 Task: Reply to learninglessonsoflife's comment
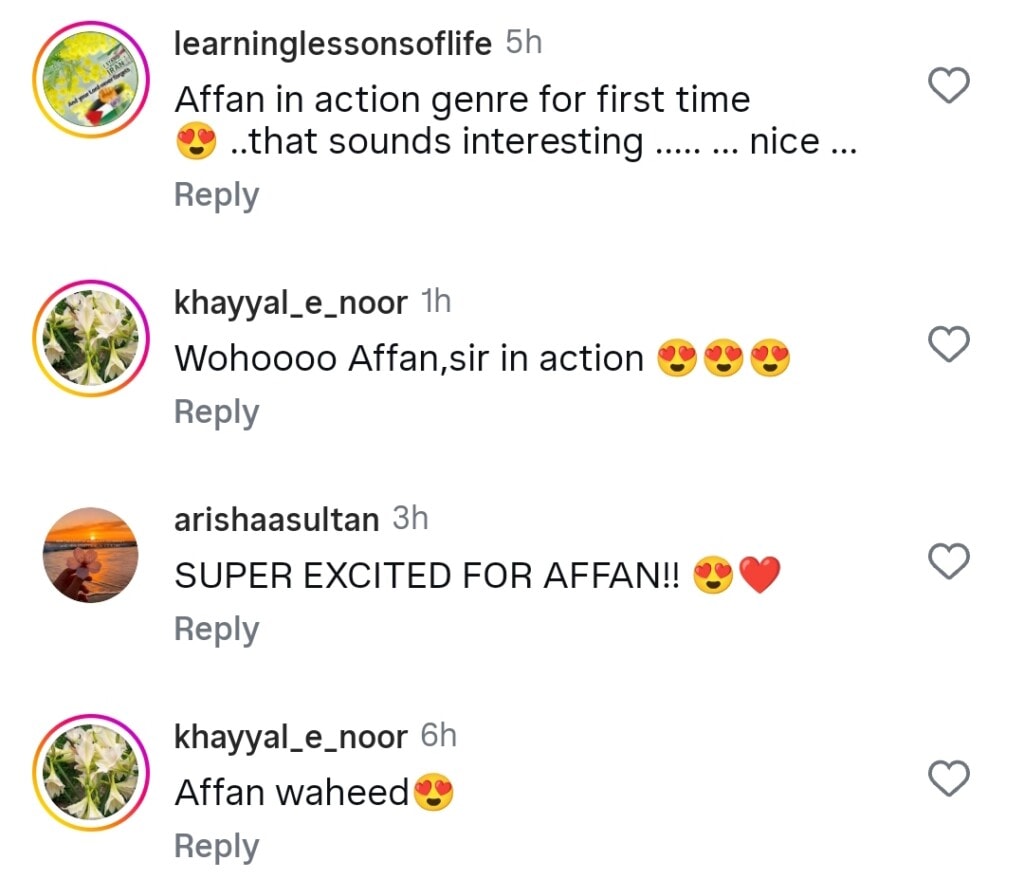(216, 195)
